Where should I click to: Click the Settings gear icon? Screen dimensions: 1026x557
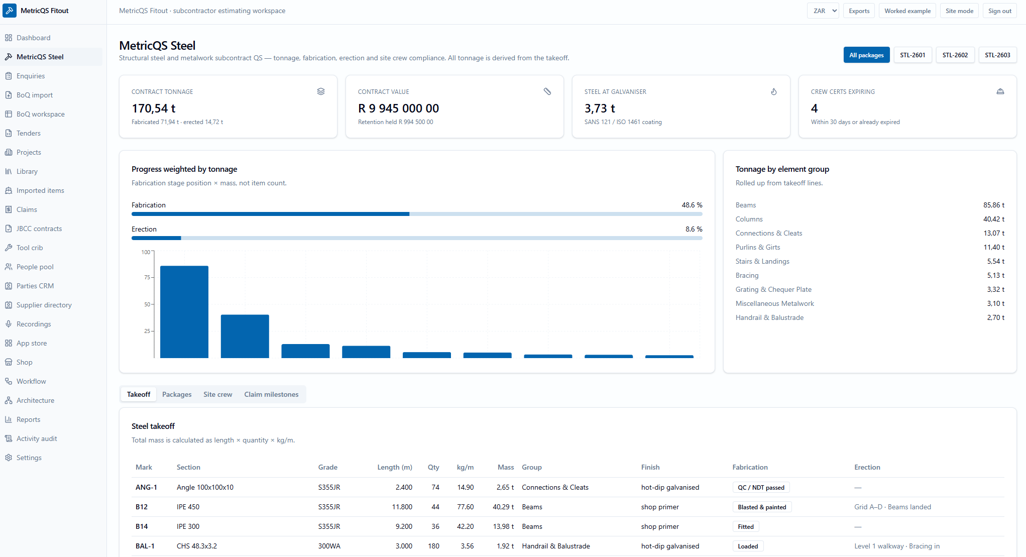tap(9, 458)
